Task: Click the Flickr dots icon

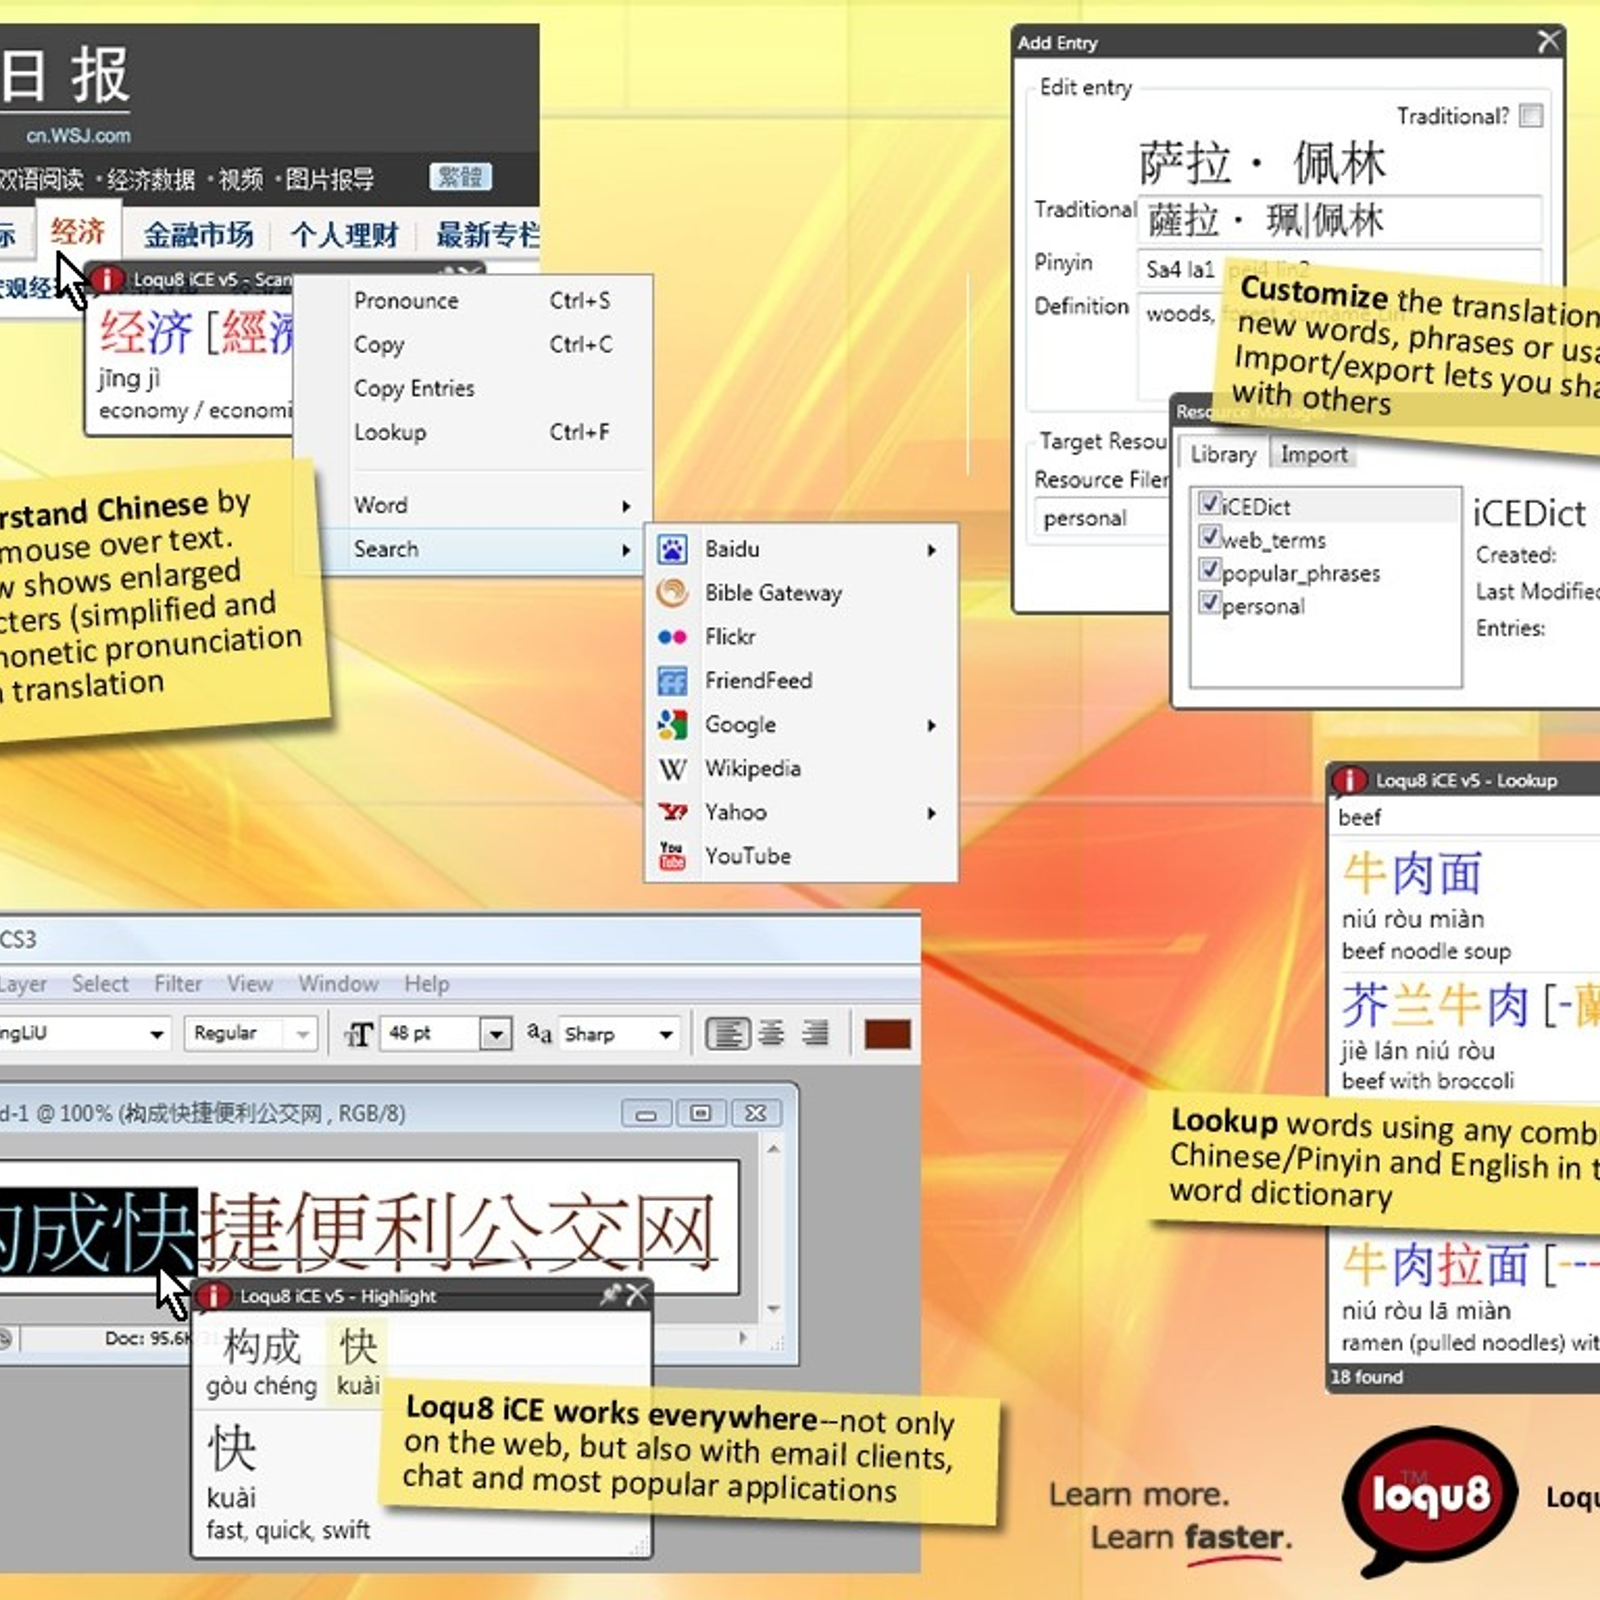Action: [672, 637]
